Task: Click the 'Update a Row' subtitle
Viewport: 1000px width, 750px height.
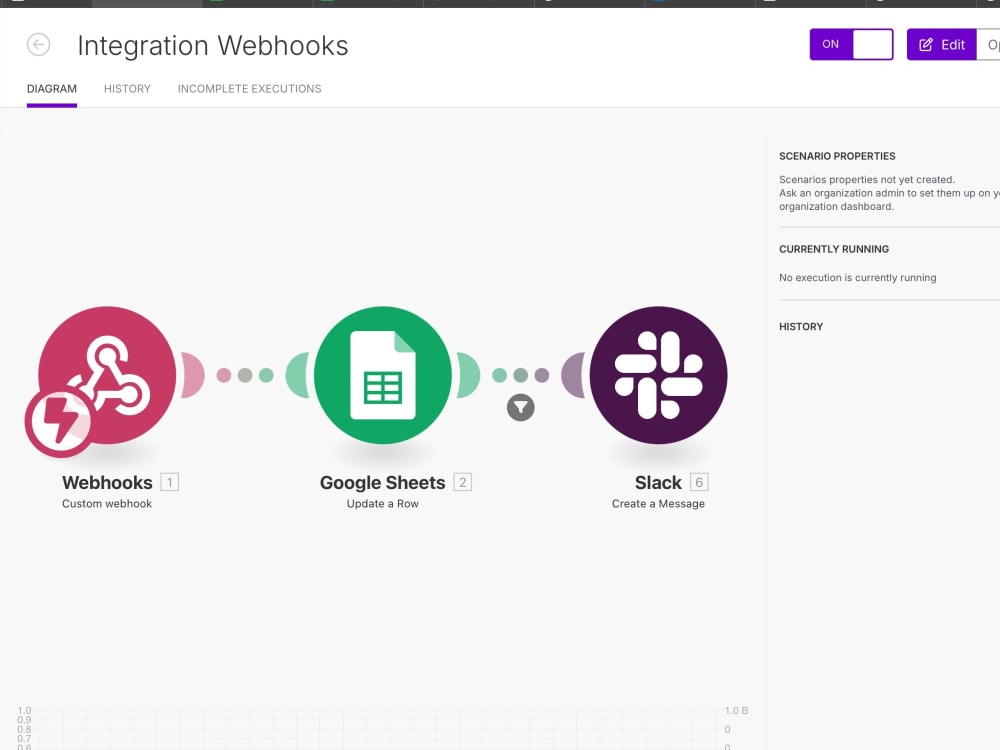Action: (x=383, y=504)
